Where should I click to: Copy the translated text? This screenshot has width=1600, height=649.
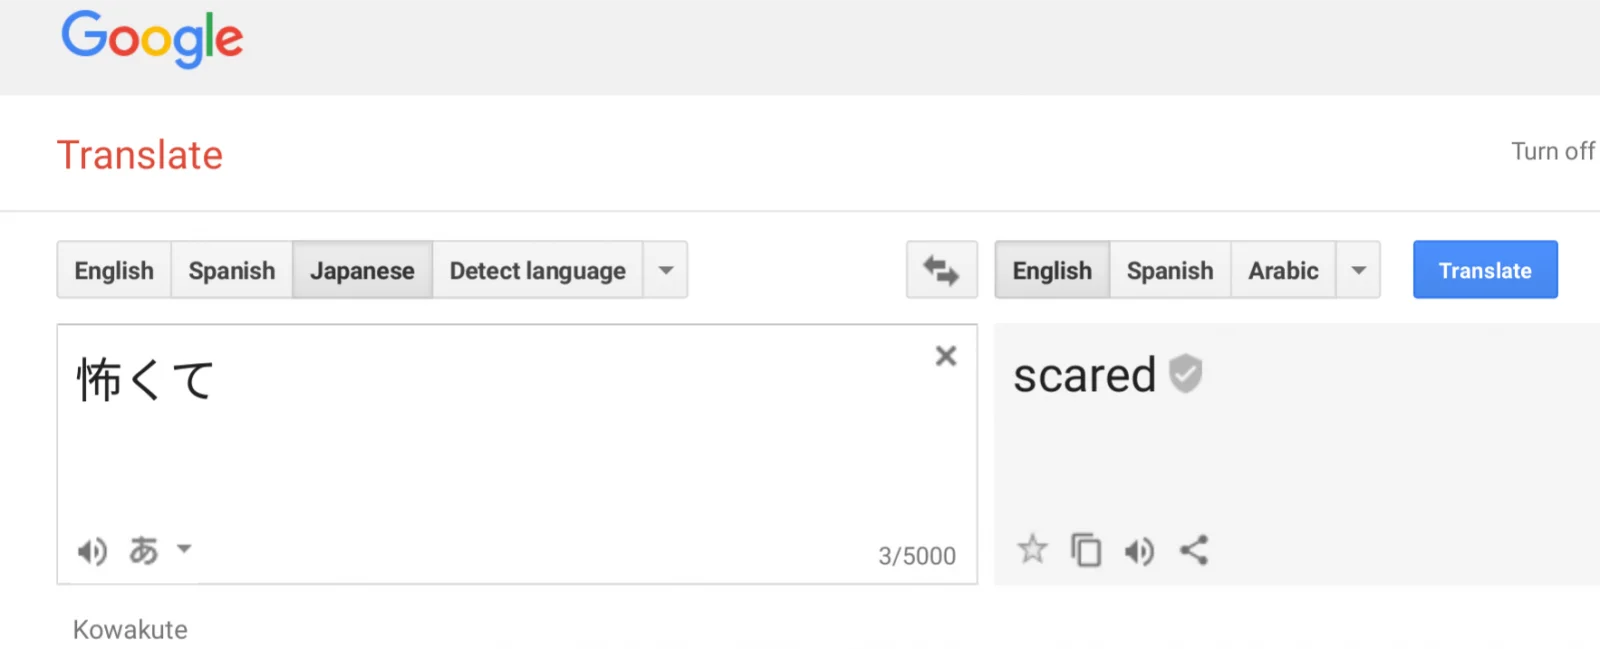coord(1086,550)
